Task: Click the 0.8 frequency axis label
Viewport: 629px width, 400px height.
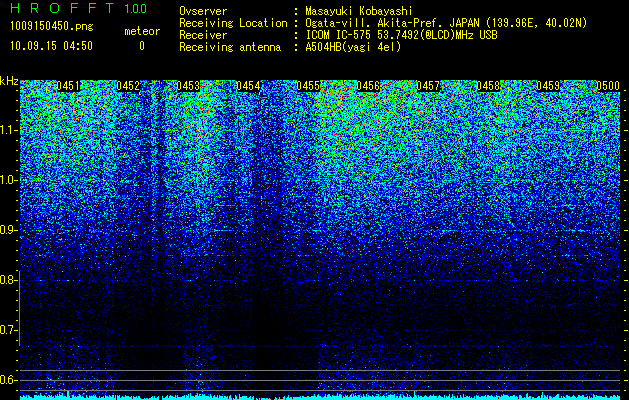Action: (x=8, y=280)
